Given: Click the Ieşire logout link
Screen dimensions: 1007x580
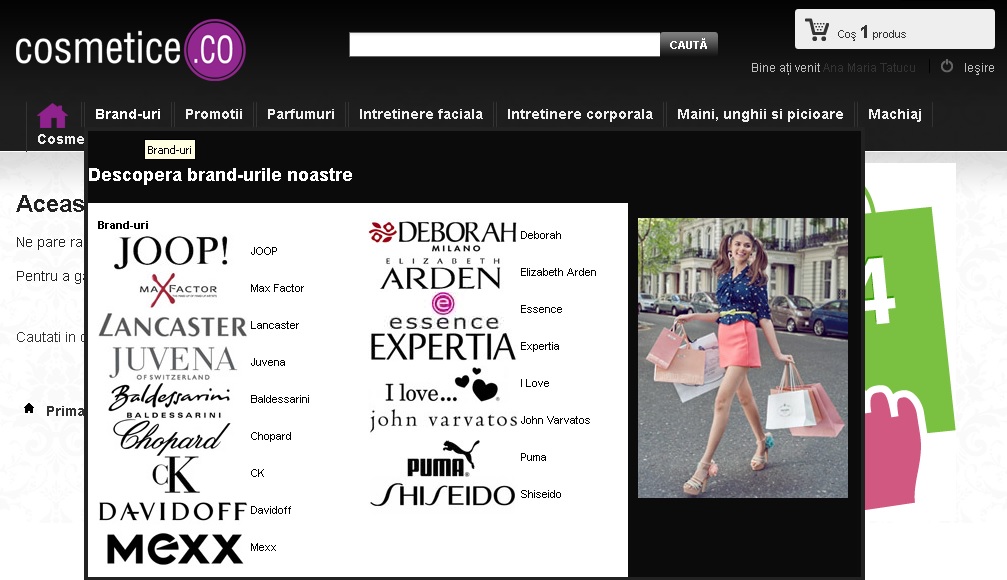Looking at the screenshot, I should click(x=979, y=67).
